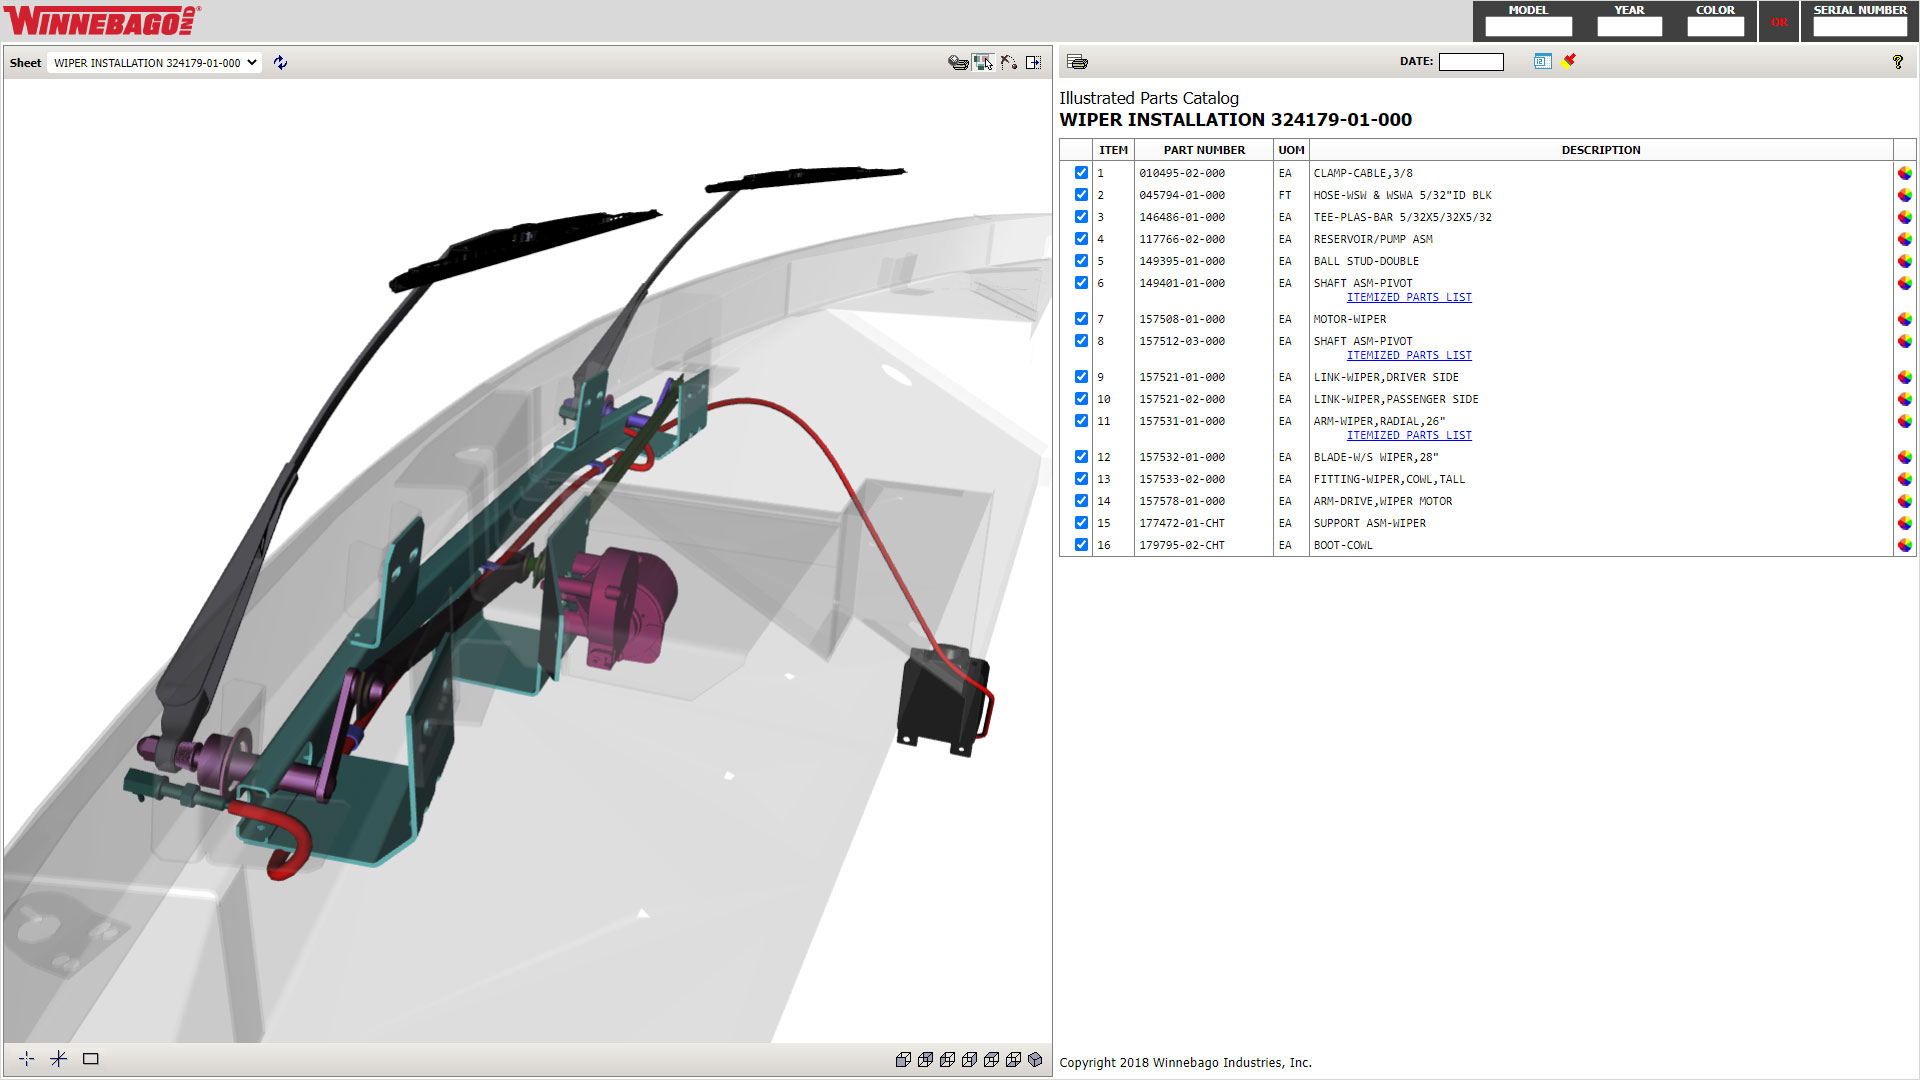Uncheck item 2 HOSE-WSW checkbox
The height and width of the screenshot is (1080, 1920).
tap(1081, 195)
